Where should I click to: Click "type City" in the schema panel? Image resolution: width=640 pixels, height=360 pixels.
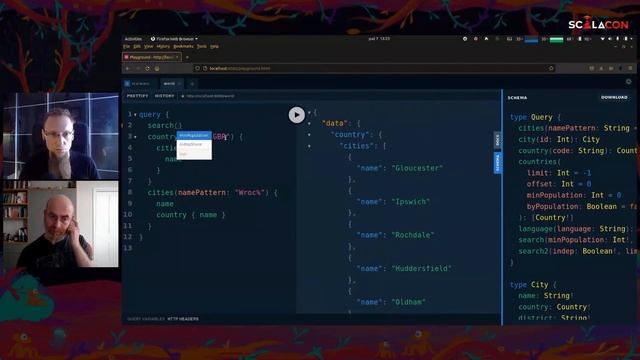coord(529,285)
